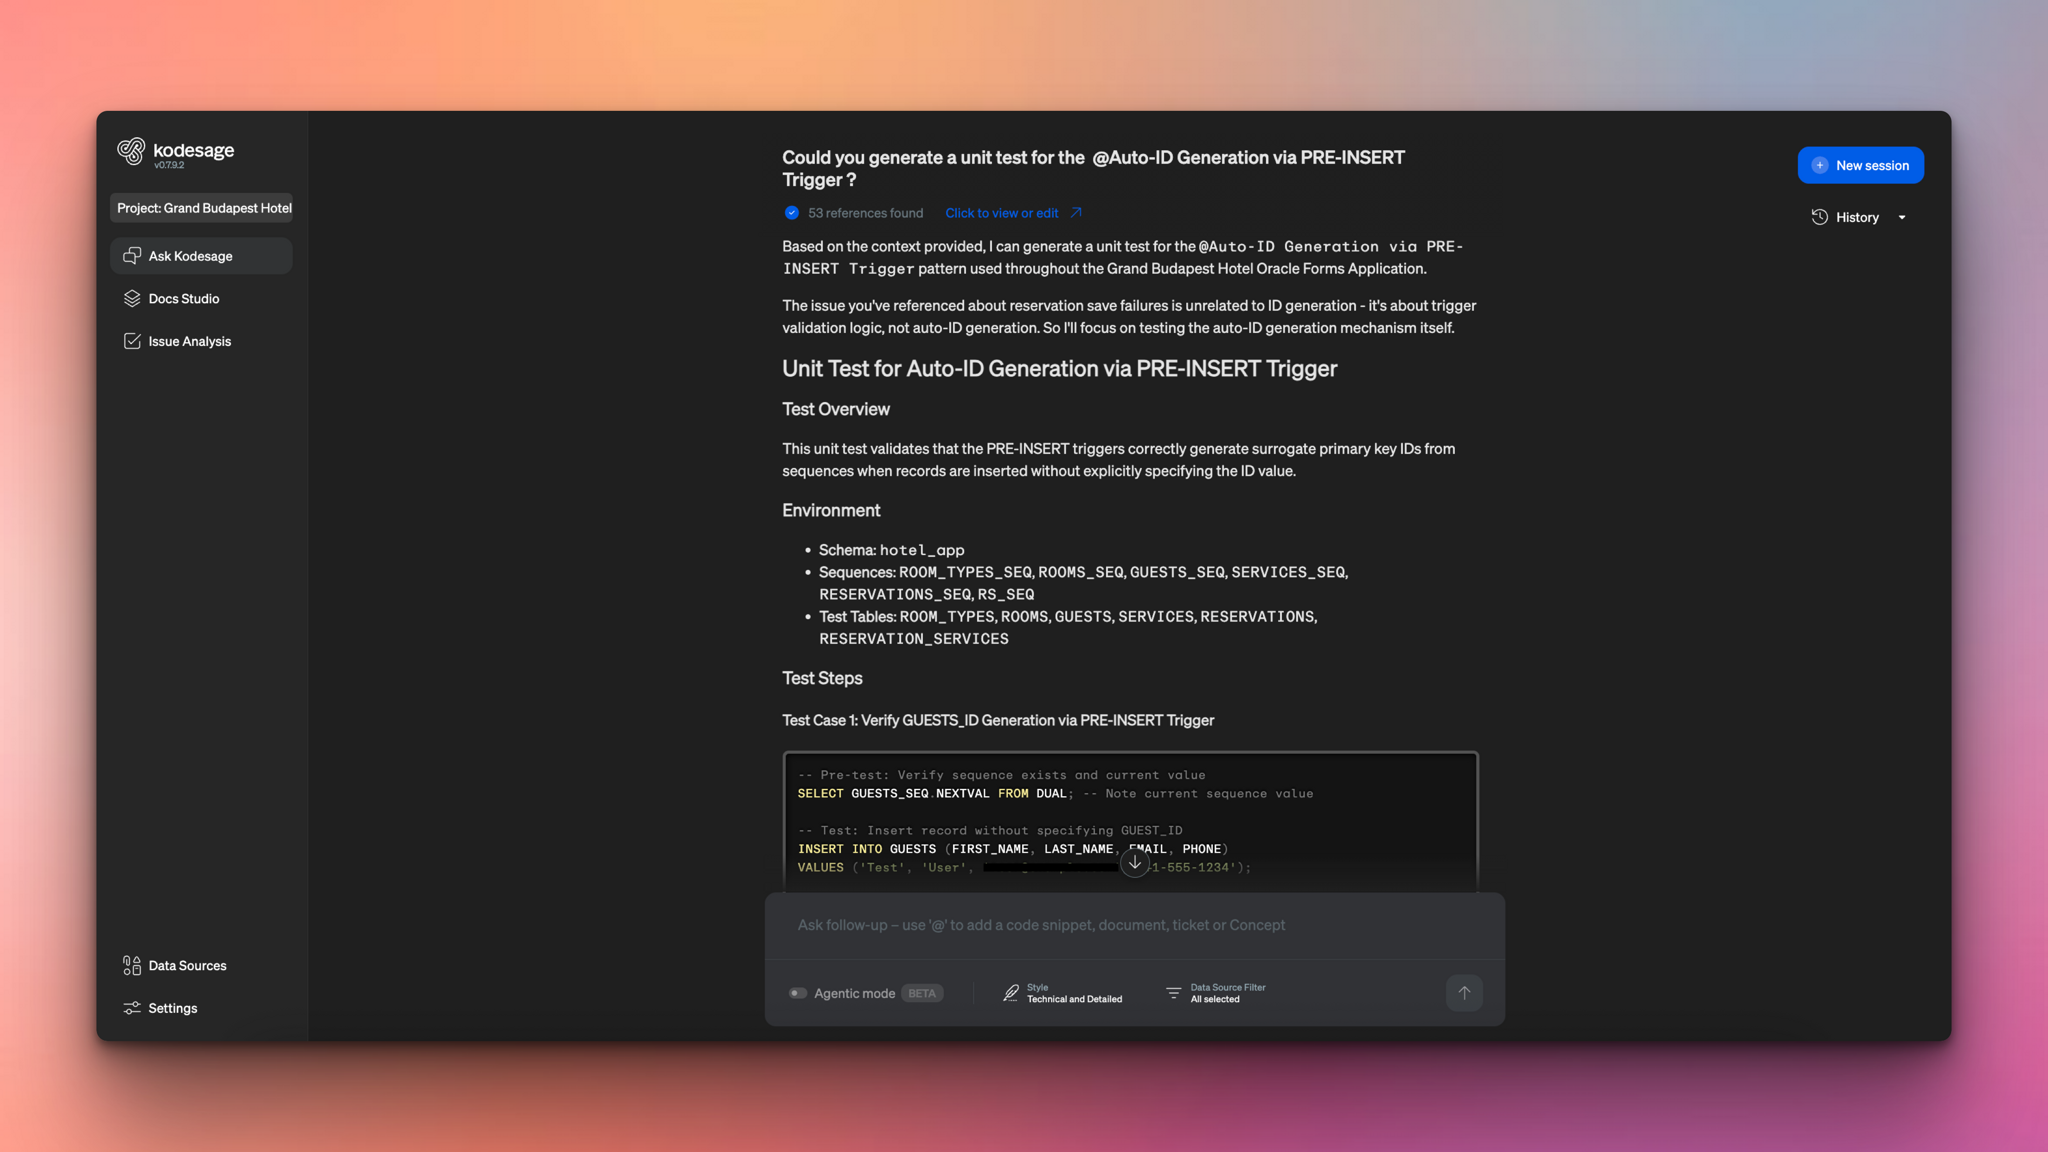Open Data Sources icon
This screenshot has height=1152, width=2048.
coord(132,965)
